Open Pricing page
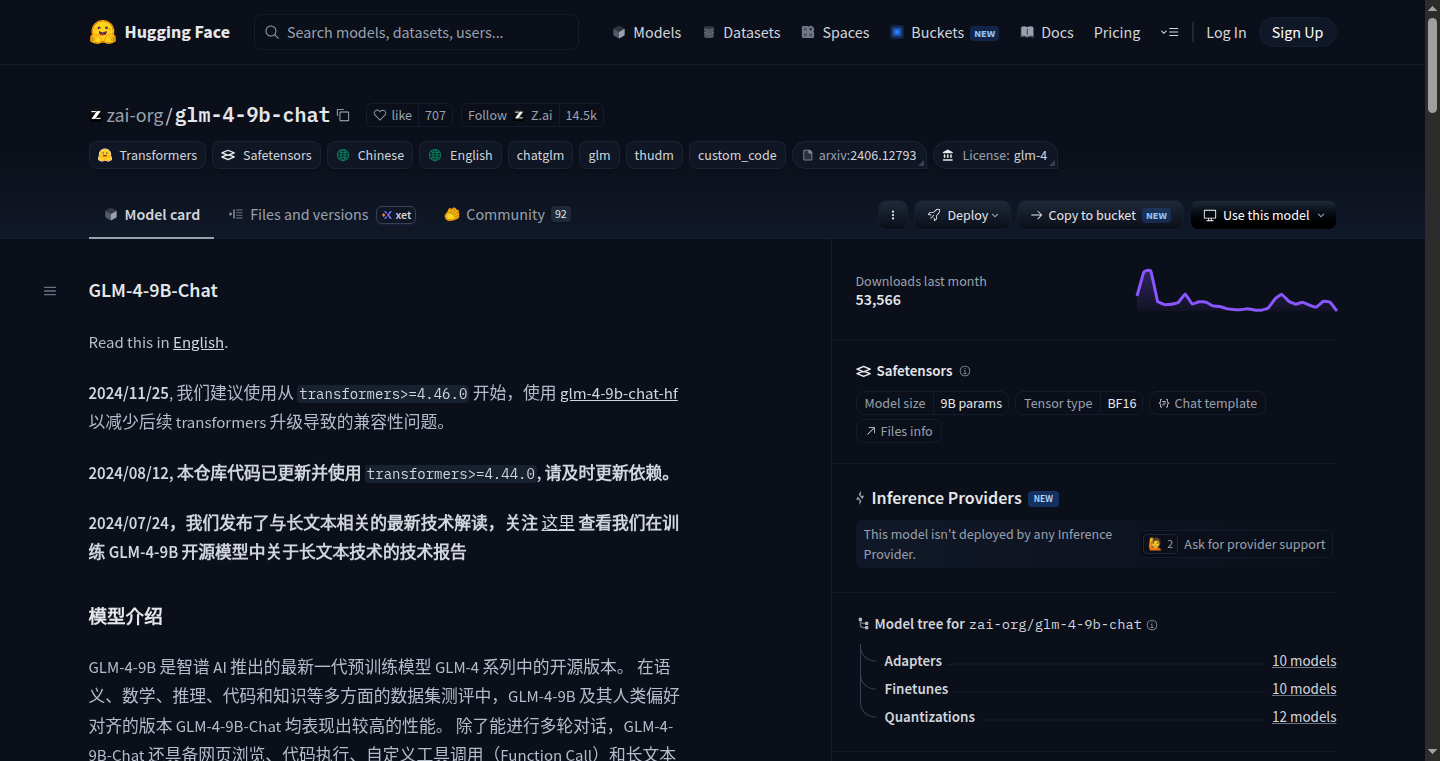Viewport: 1440px width, 761px height. pyautogui.click(x=1117, y=32)
